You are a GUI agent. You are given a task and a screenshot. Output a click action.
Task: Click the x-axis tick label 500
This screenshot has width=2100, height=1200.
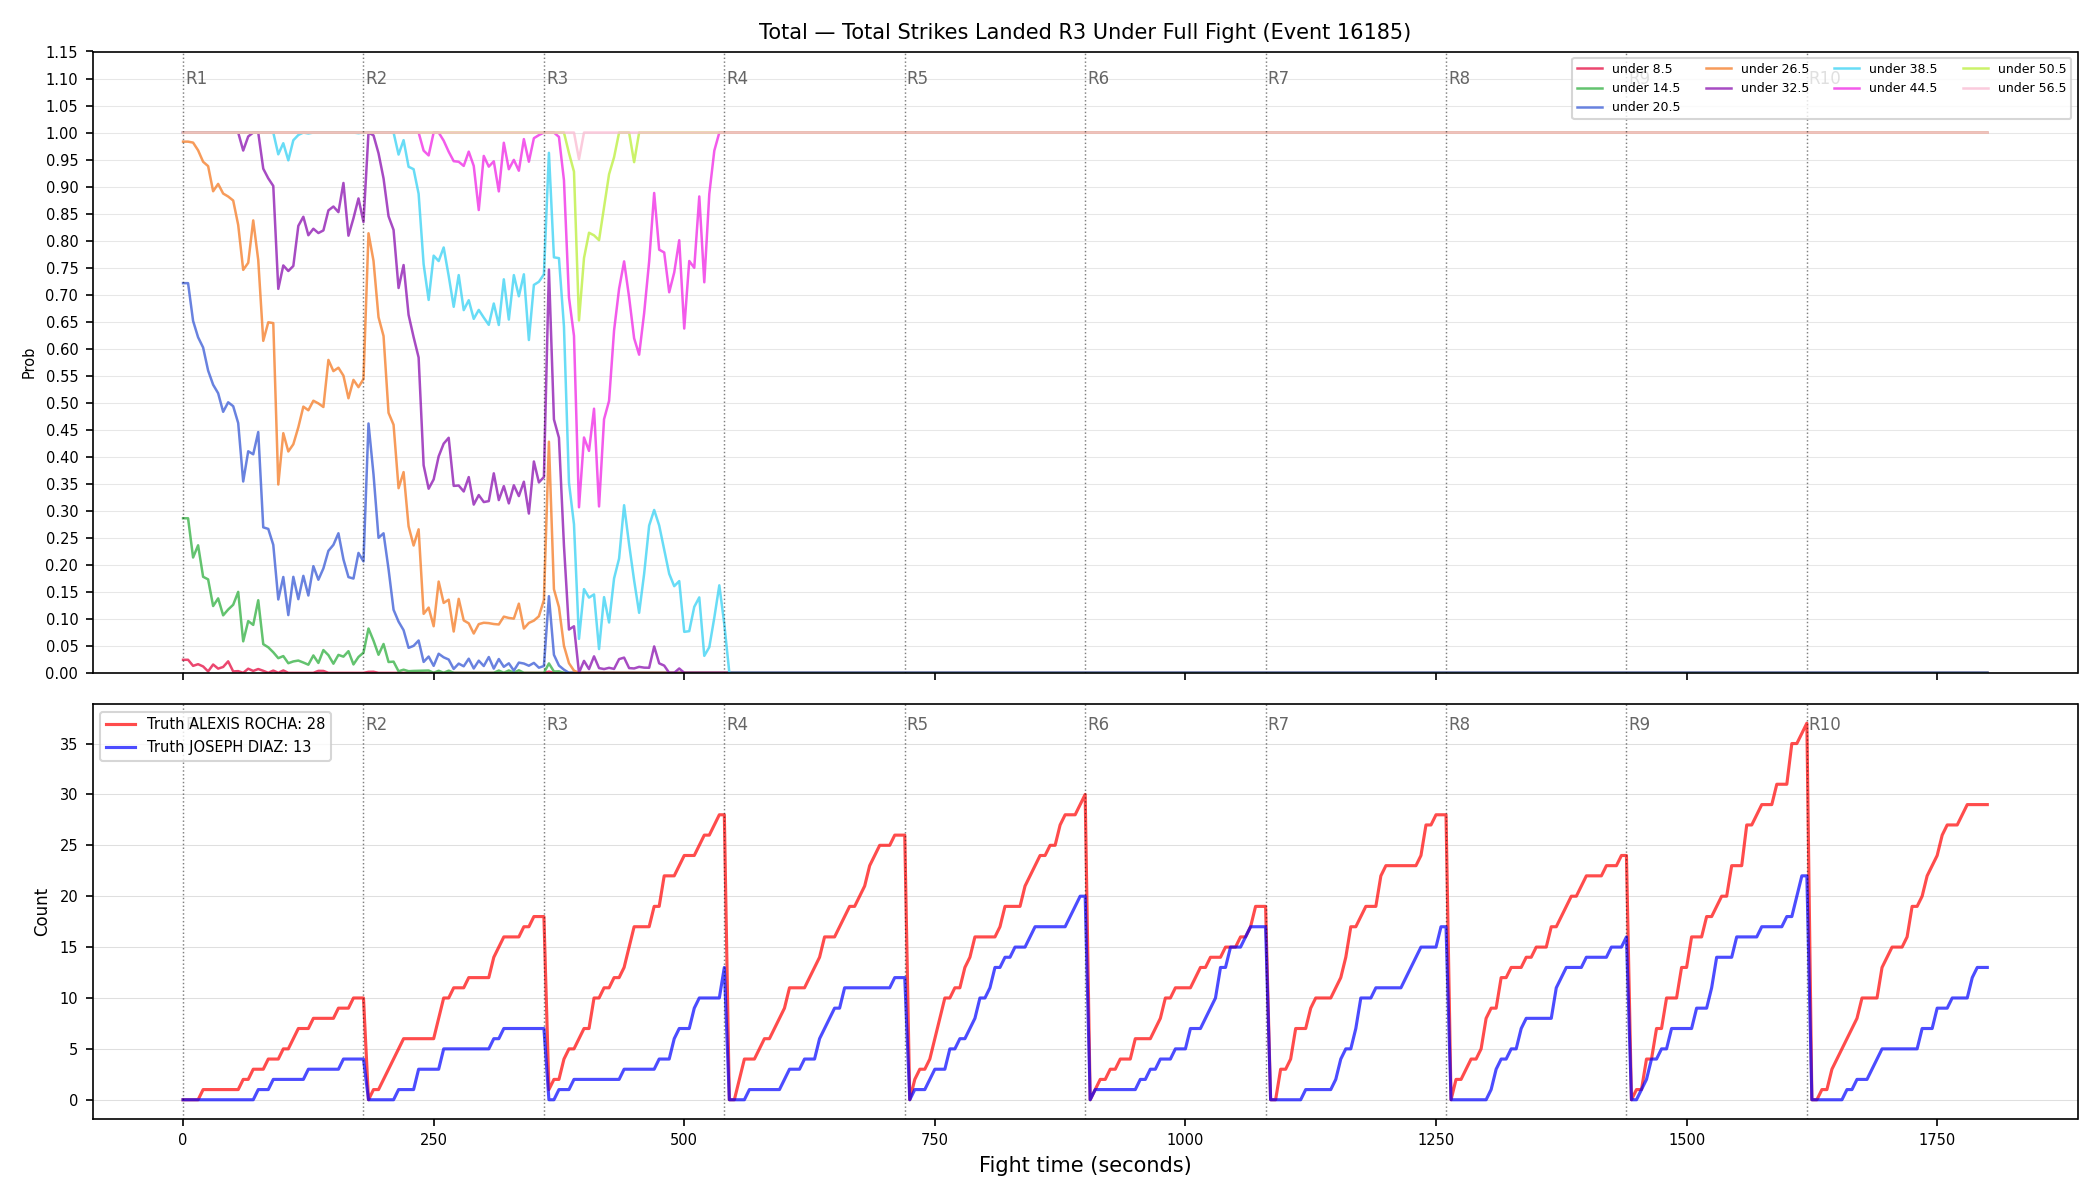pyautogui.click(x=683, y=1139)
